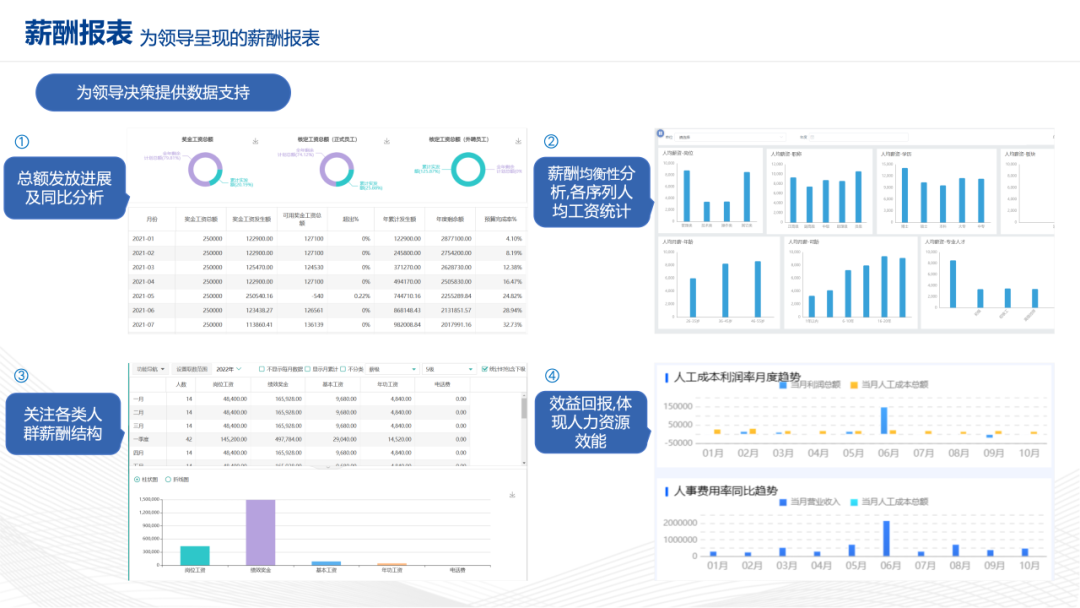1080x608 pixels.
Task: Click the 0.22% cell in 2021-05 row
Action: 362,296
